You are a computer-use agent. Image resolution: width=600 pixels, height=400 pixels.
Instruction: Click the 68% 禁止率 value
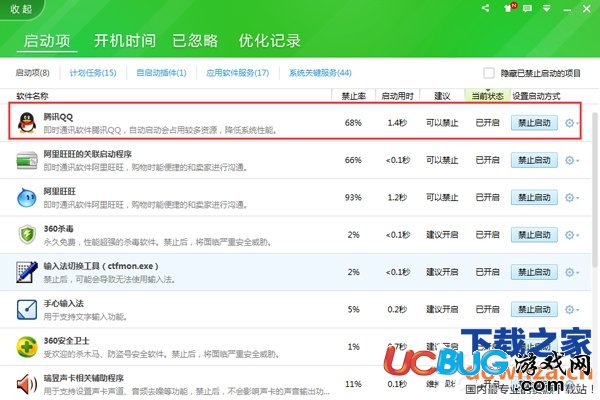pos(353,123)
